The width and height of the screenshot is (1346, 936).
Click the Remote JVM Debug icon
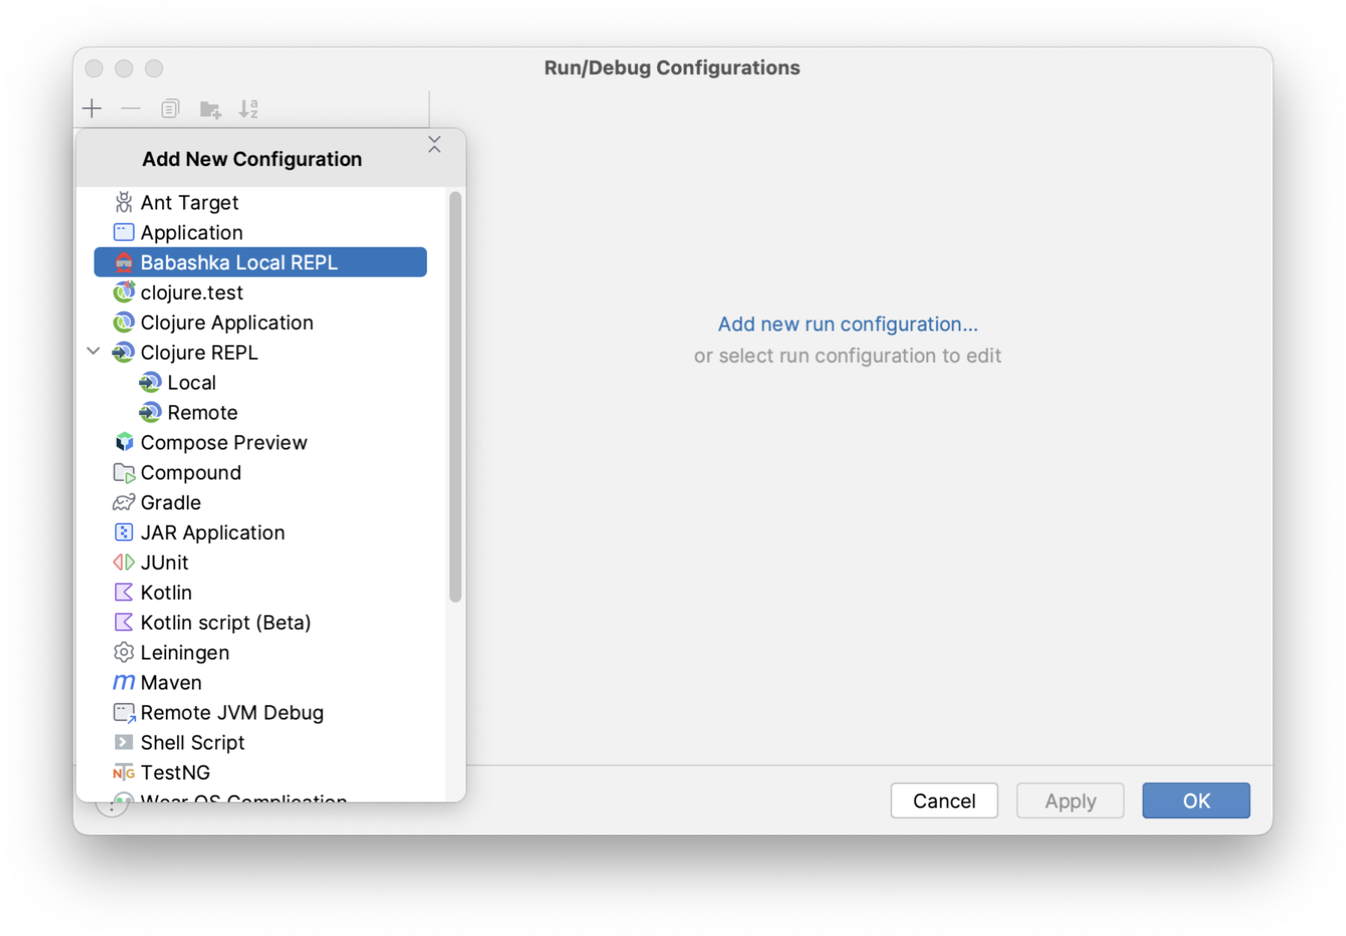tap(123, 712)
